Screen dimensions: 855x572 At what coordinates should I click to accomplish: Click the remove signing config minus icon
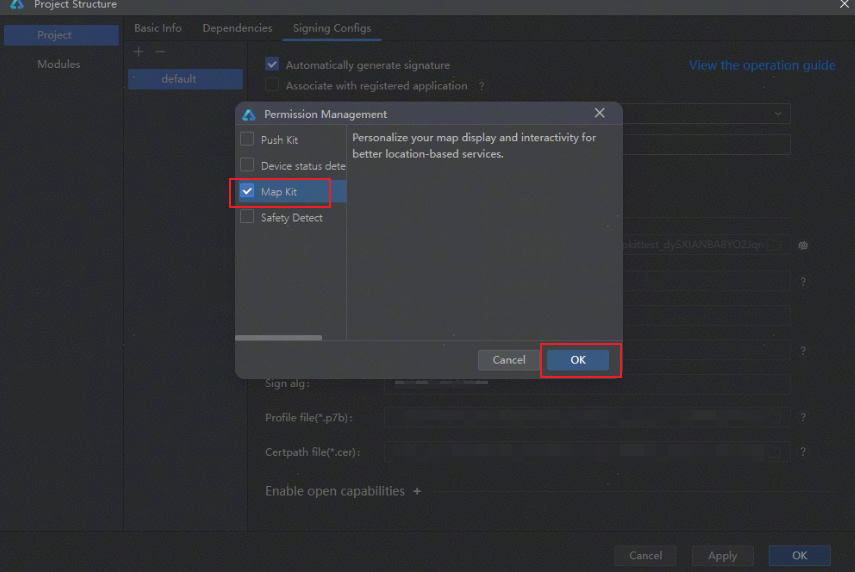[x=159, y=51]
